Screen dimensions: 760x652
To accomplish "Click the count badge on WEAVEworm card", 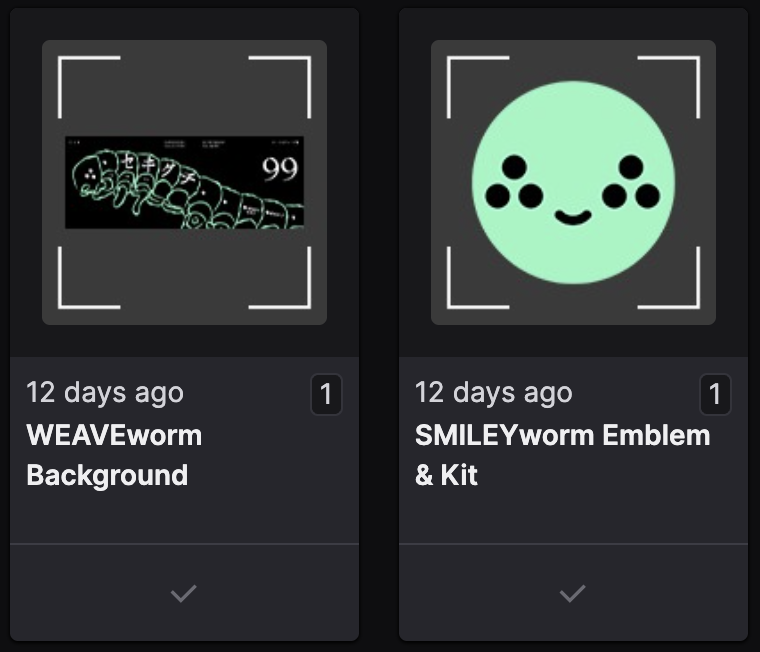I will [x=326, y=394].
